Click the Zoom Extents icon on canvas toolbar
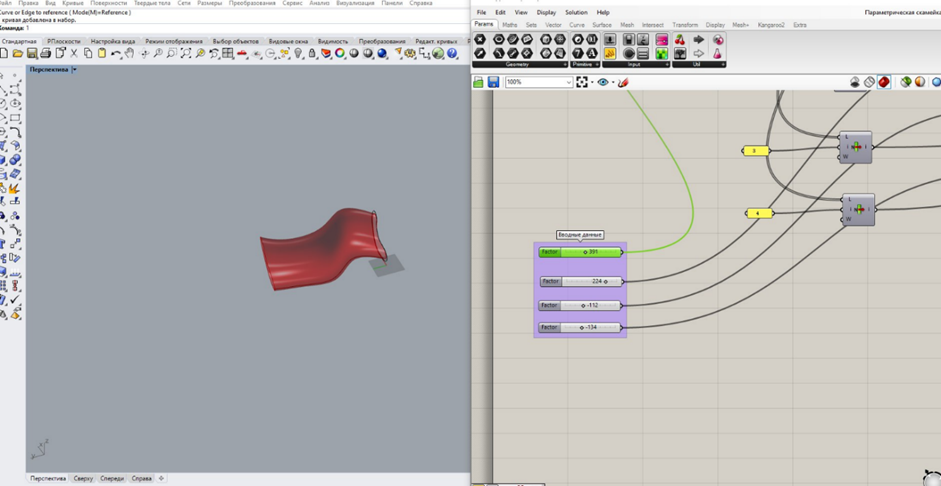This screenshot has height=486, width=941. (582, 82)
